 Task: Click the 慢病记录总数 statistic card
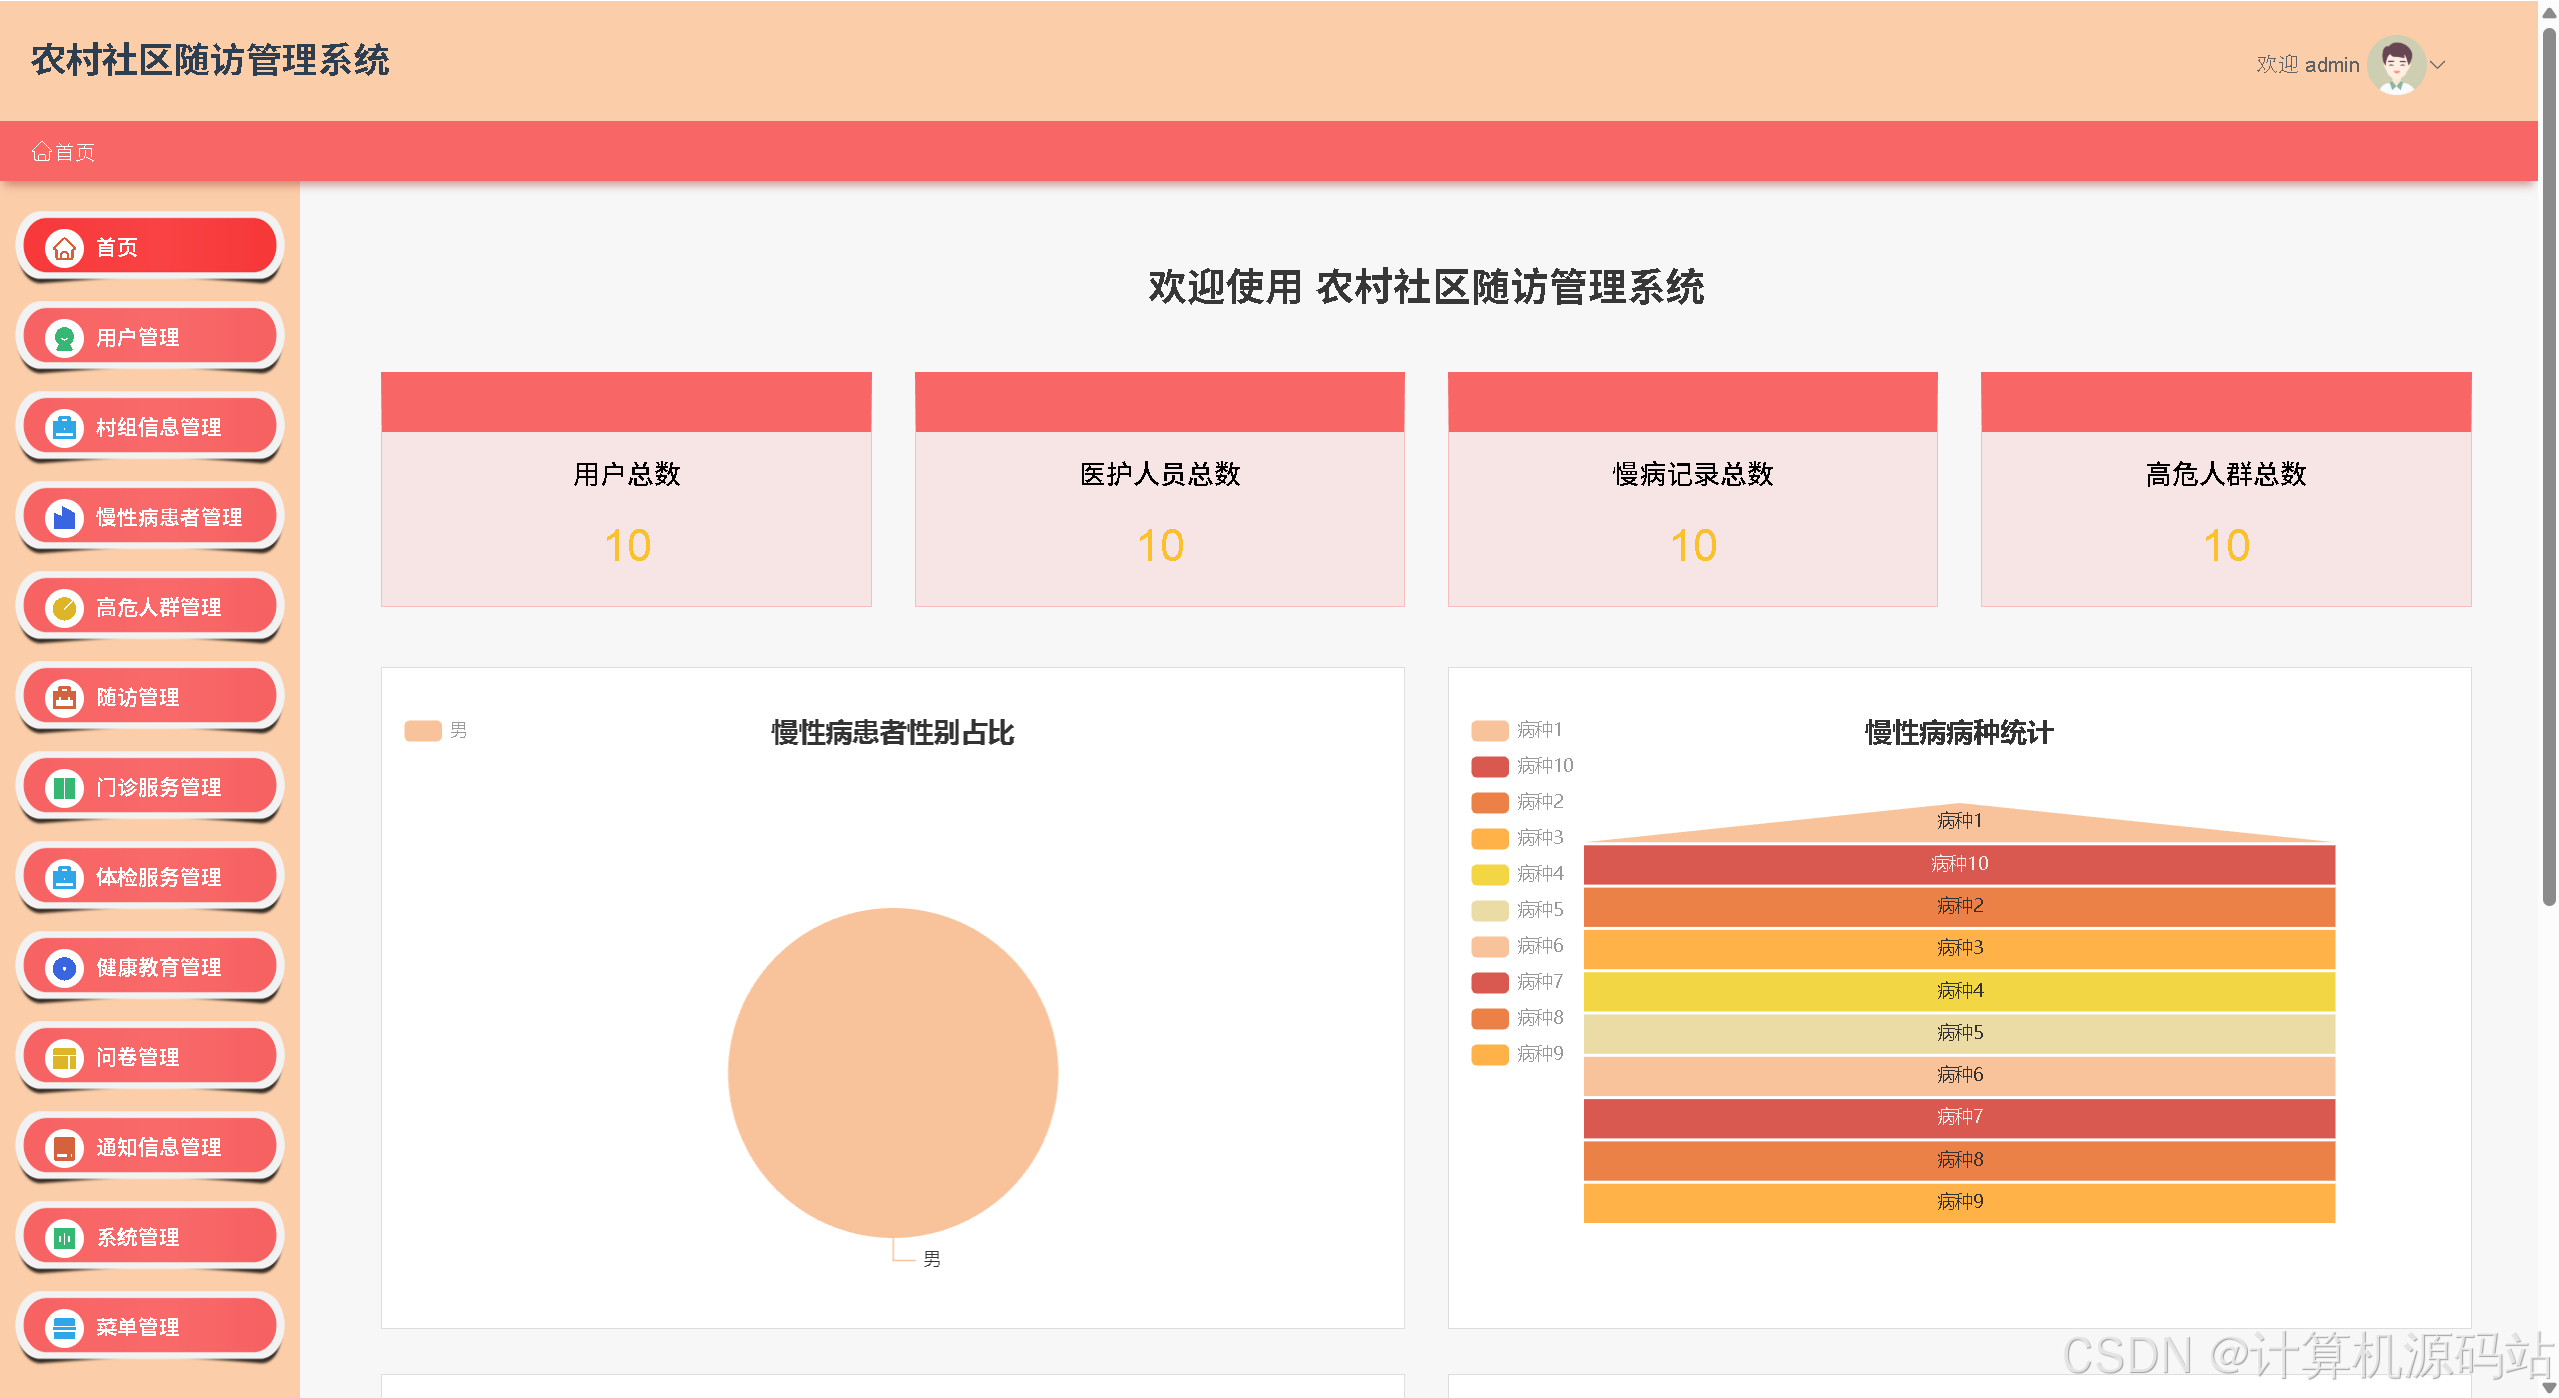1692,489
